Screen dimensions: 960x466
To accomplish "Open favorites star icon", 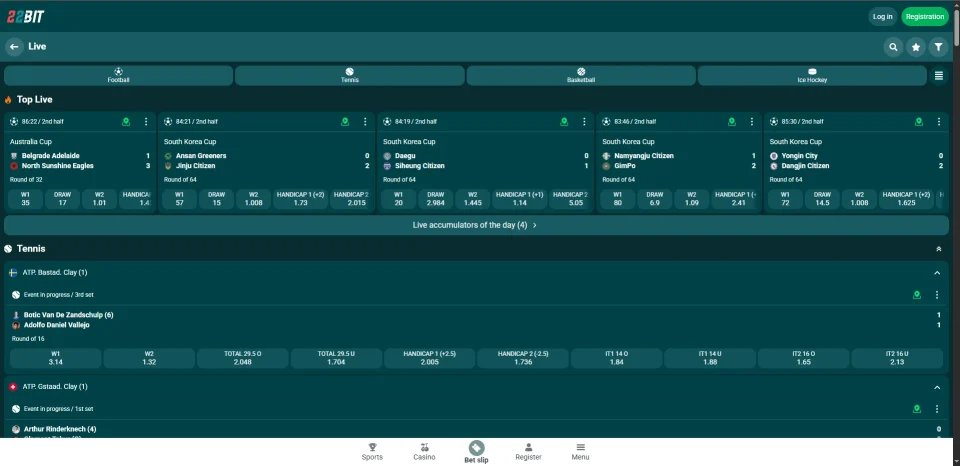I will (916, 47).
